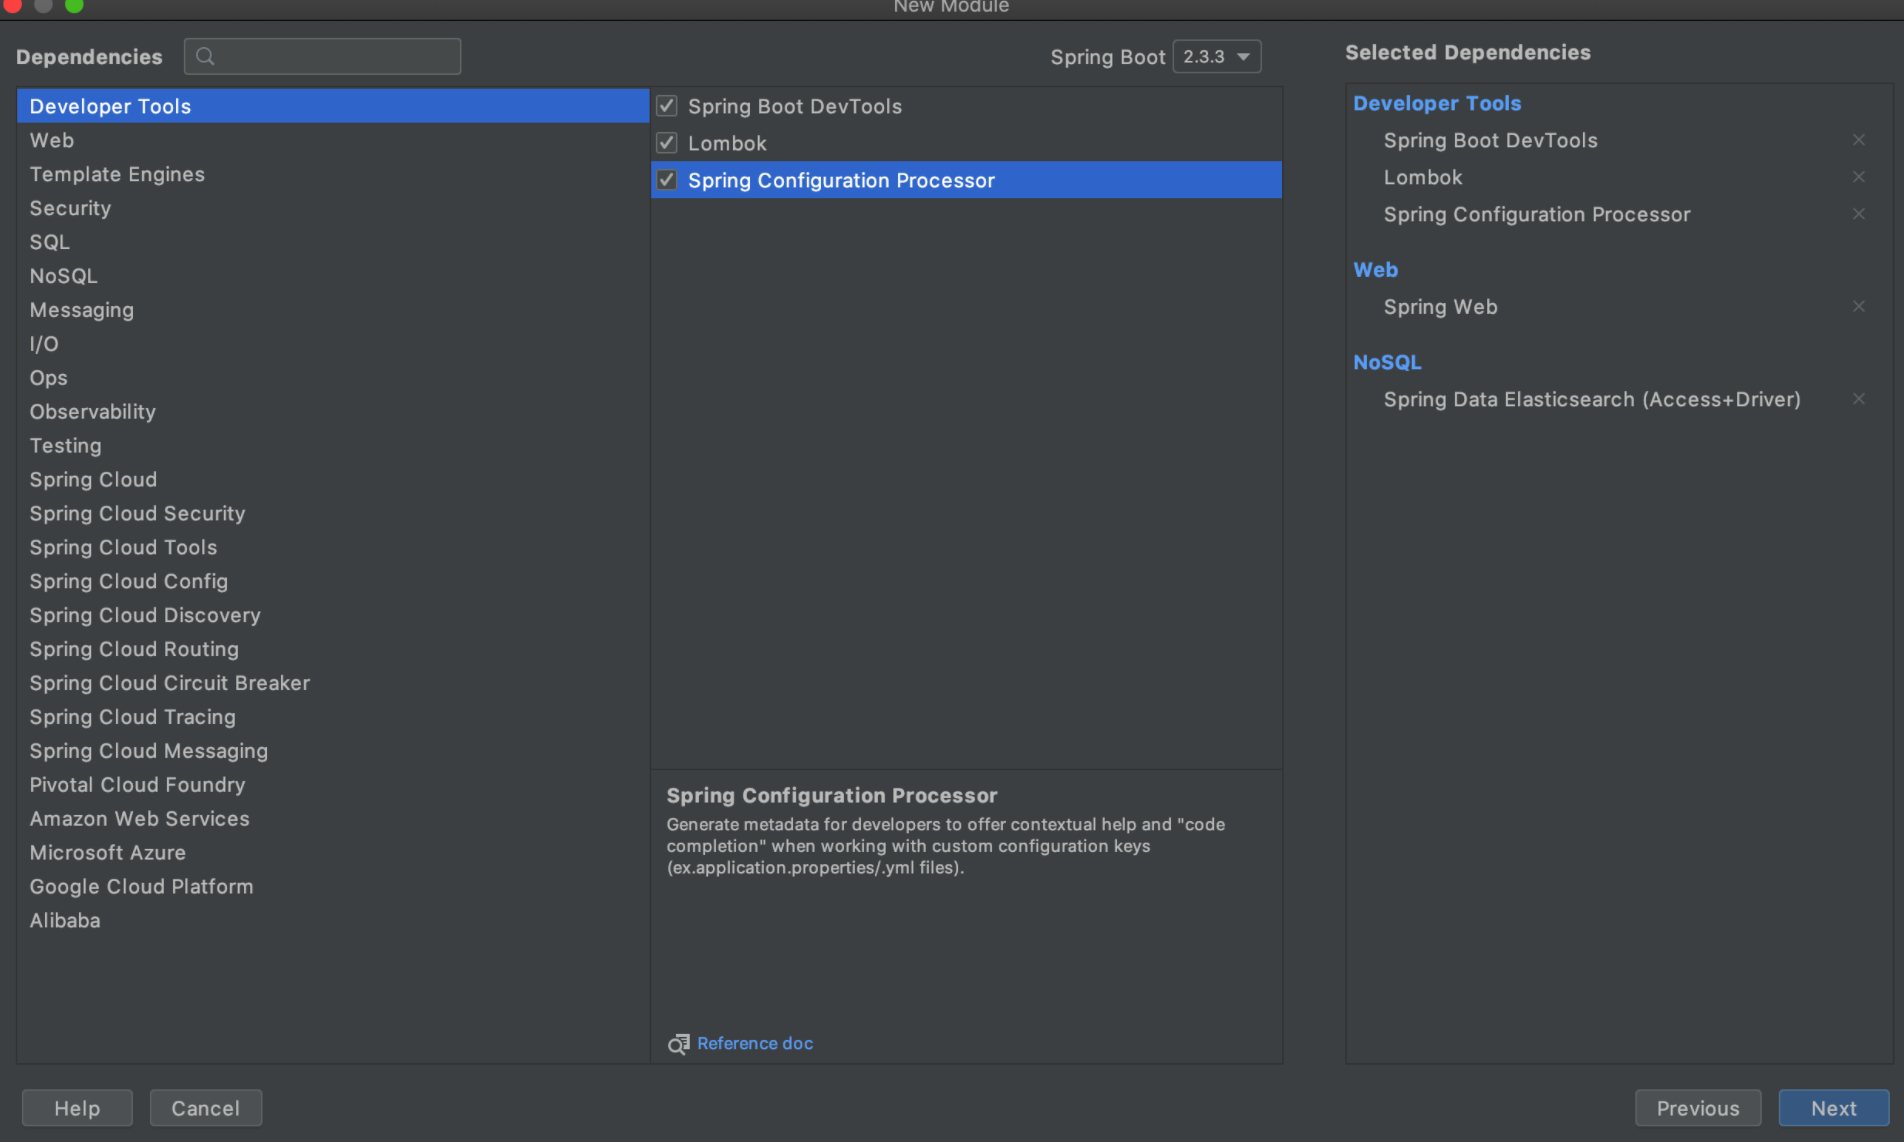Select the Testing category
Screen dimensions: 1904x1142
[333, 446]
